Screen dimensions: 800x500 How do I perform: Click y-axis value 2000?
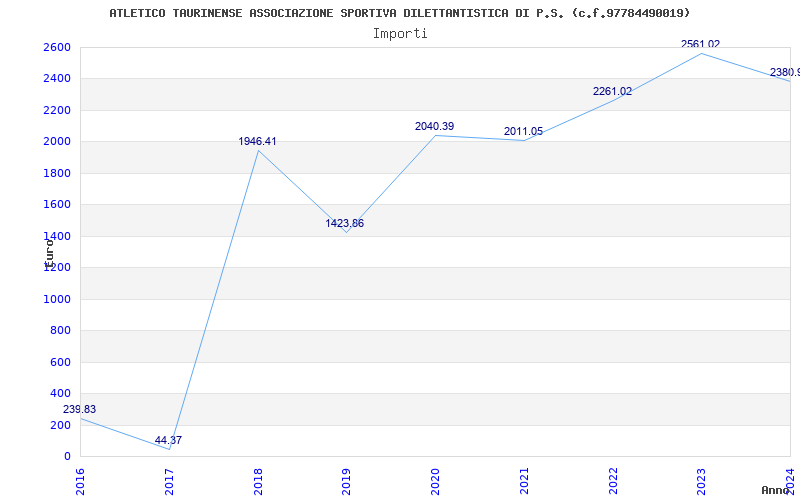click(x=58, y=142)
